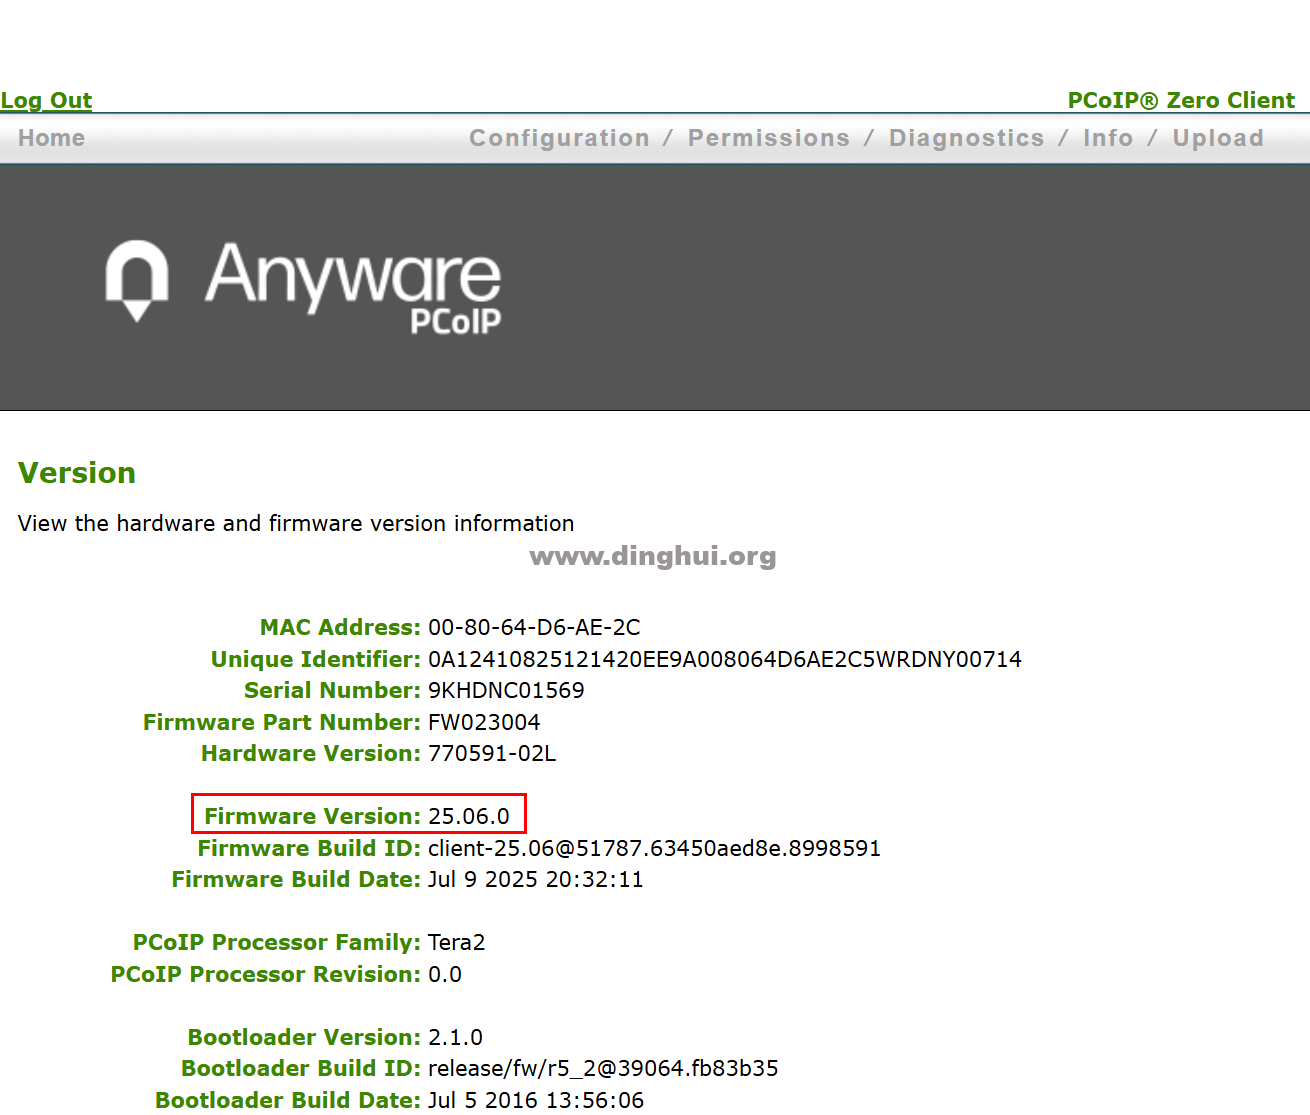
Task: Click the Serial Number label
Action: tap(332, 690)
